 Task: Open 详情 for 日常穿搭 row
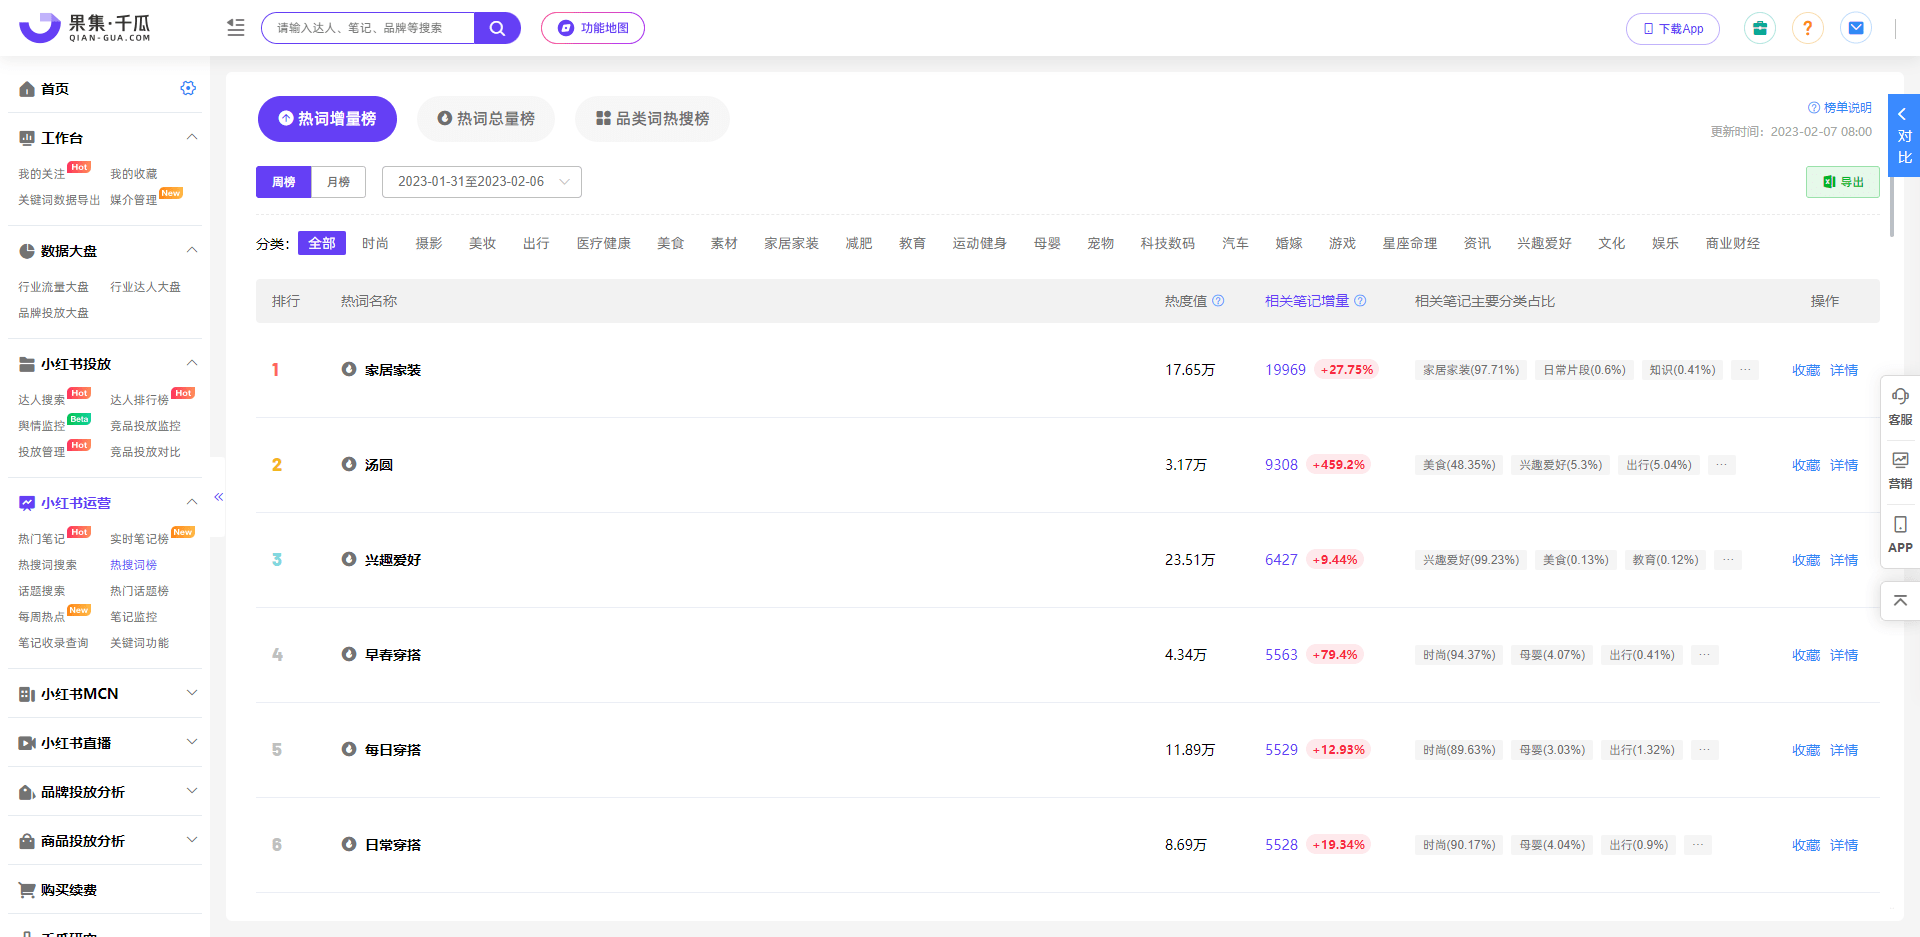pyautogui.click(x=1844, y=845)
